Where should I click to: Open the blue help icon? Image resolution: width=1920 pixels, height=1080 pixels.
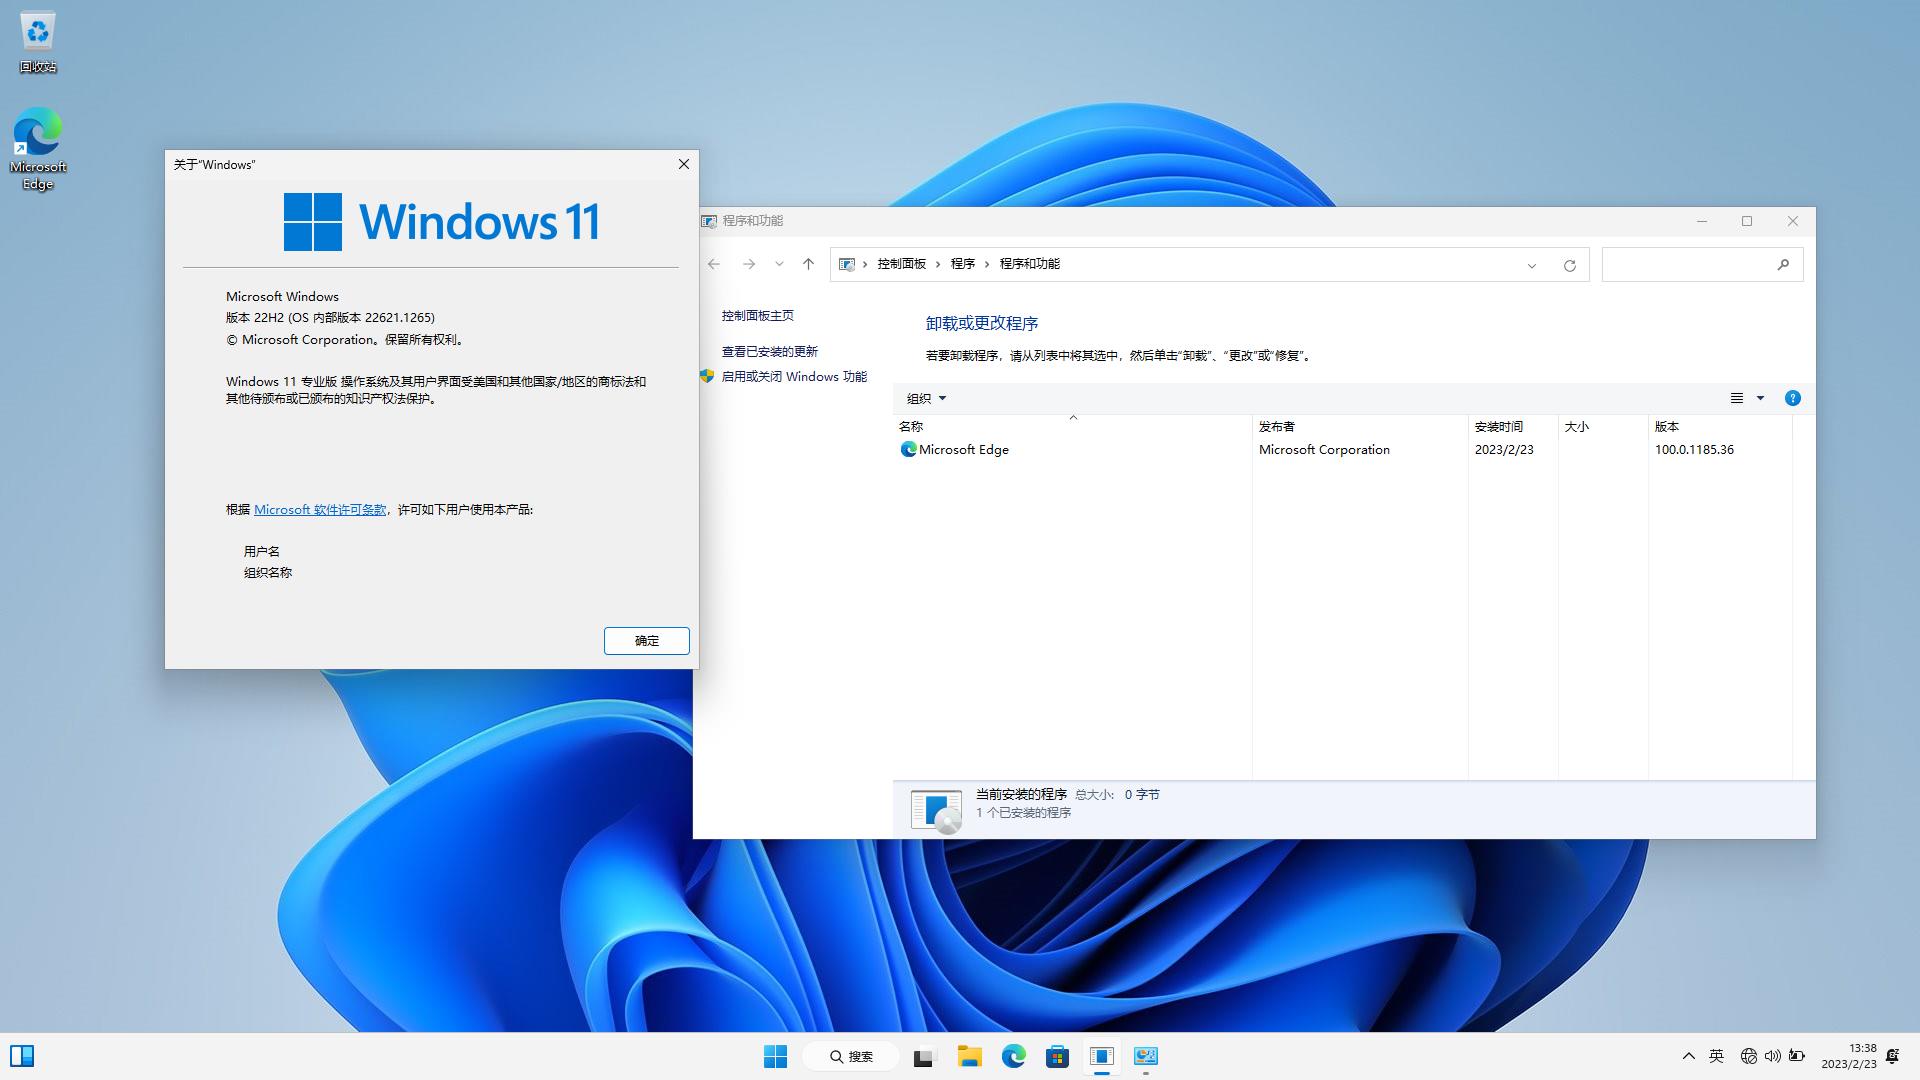click(x=1793, y=398)
